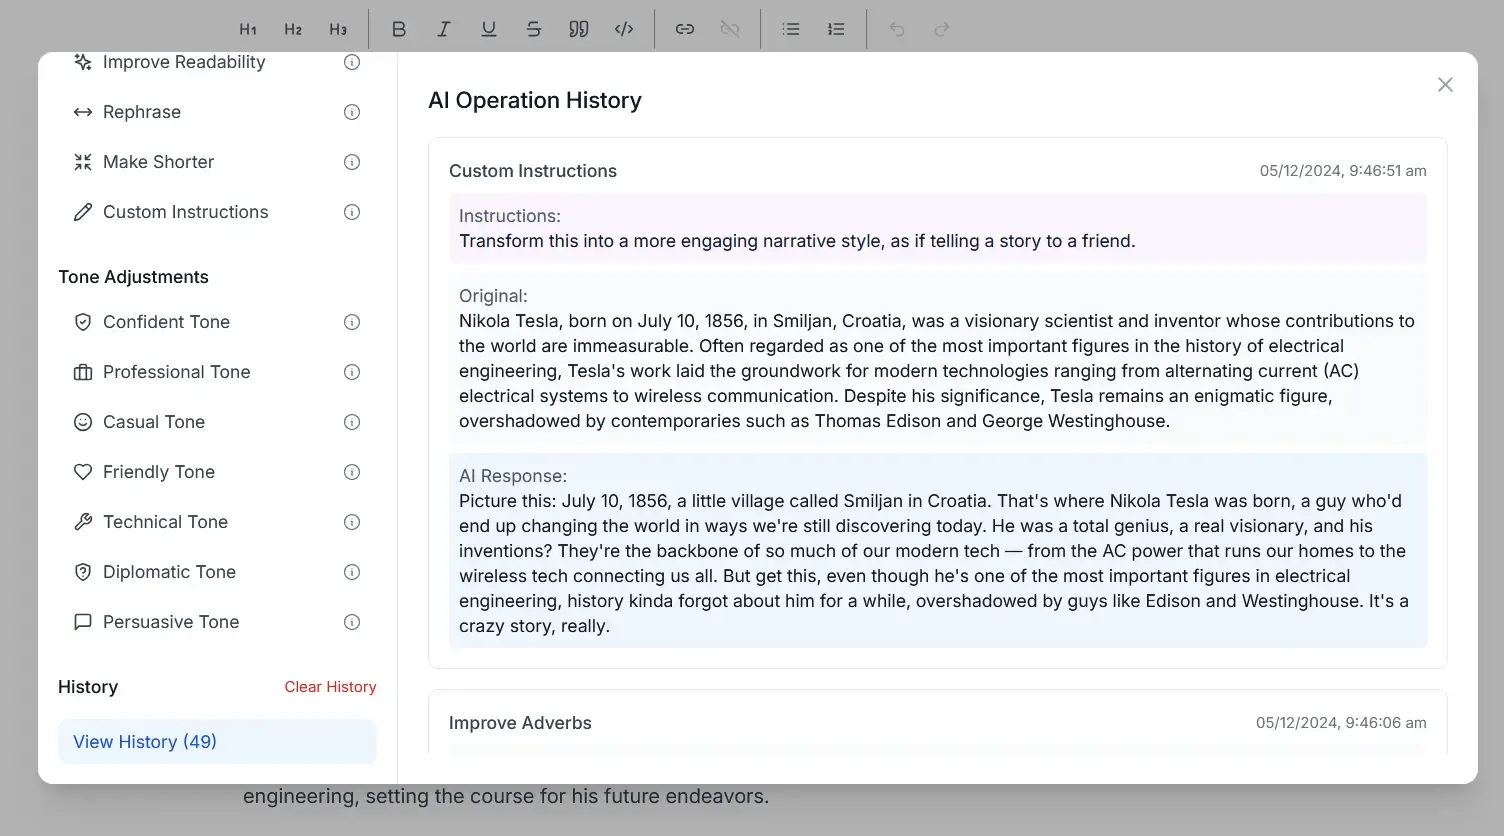
Task: Insert a blockquote
Action: pos(579,29)
